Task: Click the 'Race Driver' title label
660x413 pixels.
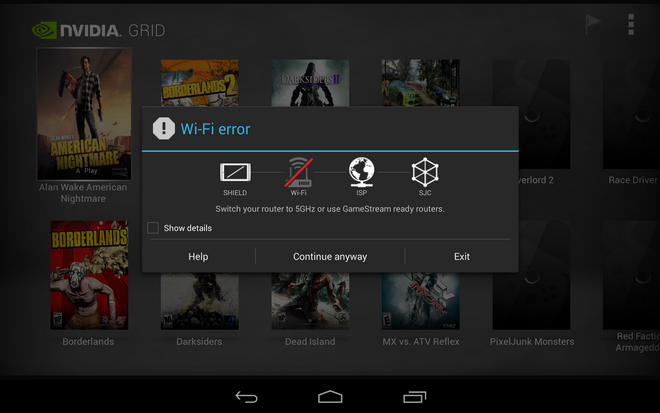Action: [x=634, y=180]
